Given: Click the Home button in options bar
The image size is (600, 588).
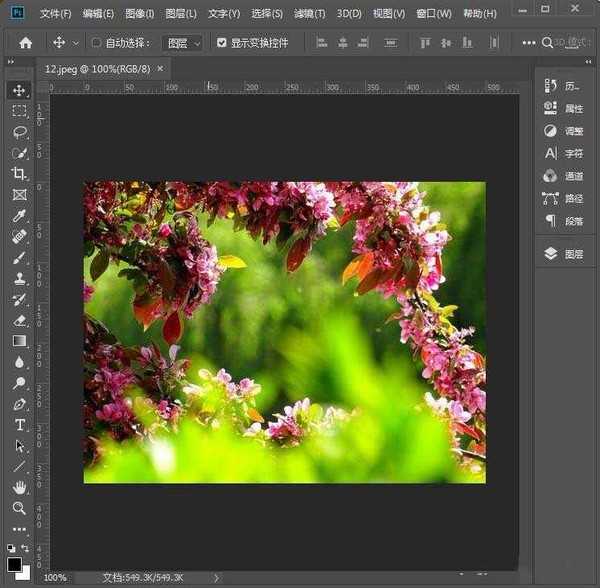Looking at the screenshot, I should 26,43.
